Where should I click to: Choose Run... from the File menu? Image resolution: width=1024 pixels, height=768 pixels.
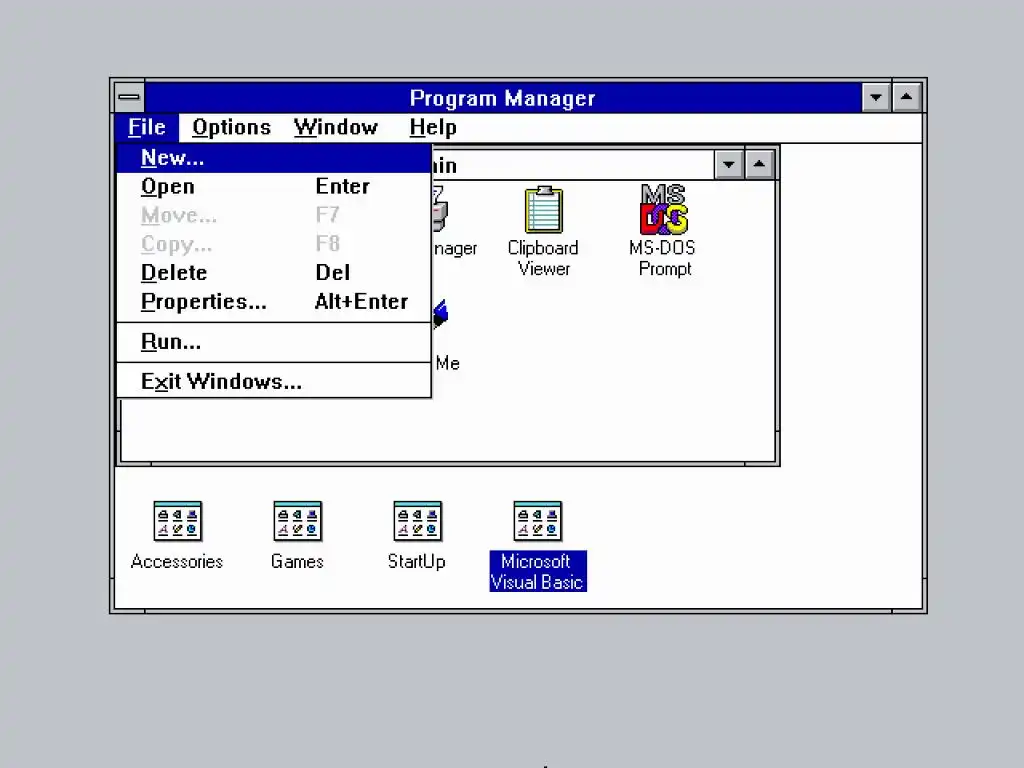[x=274, y=342]
